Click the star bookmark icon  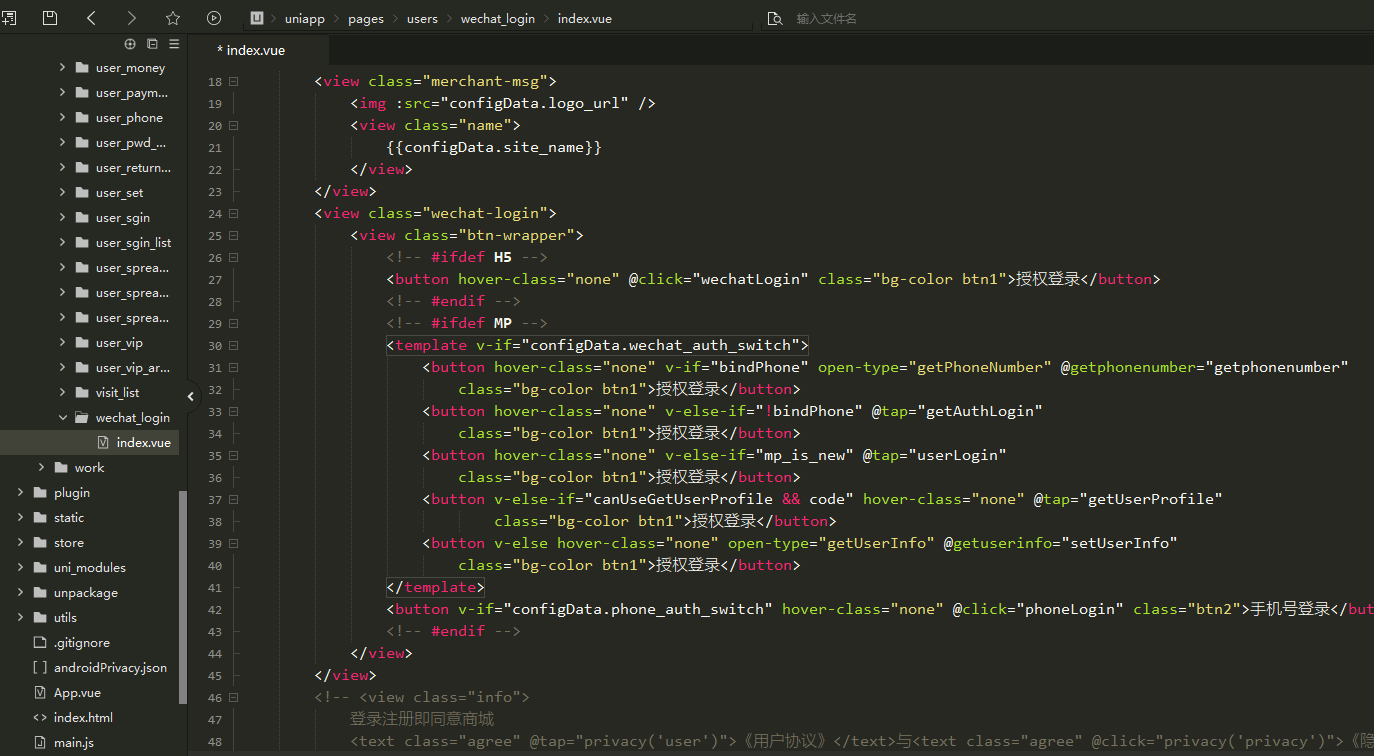(173, 18)
